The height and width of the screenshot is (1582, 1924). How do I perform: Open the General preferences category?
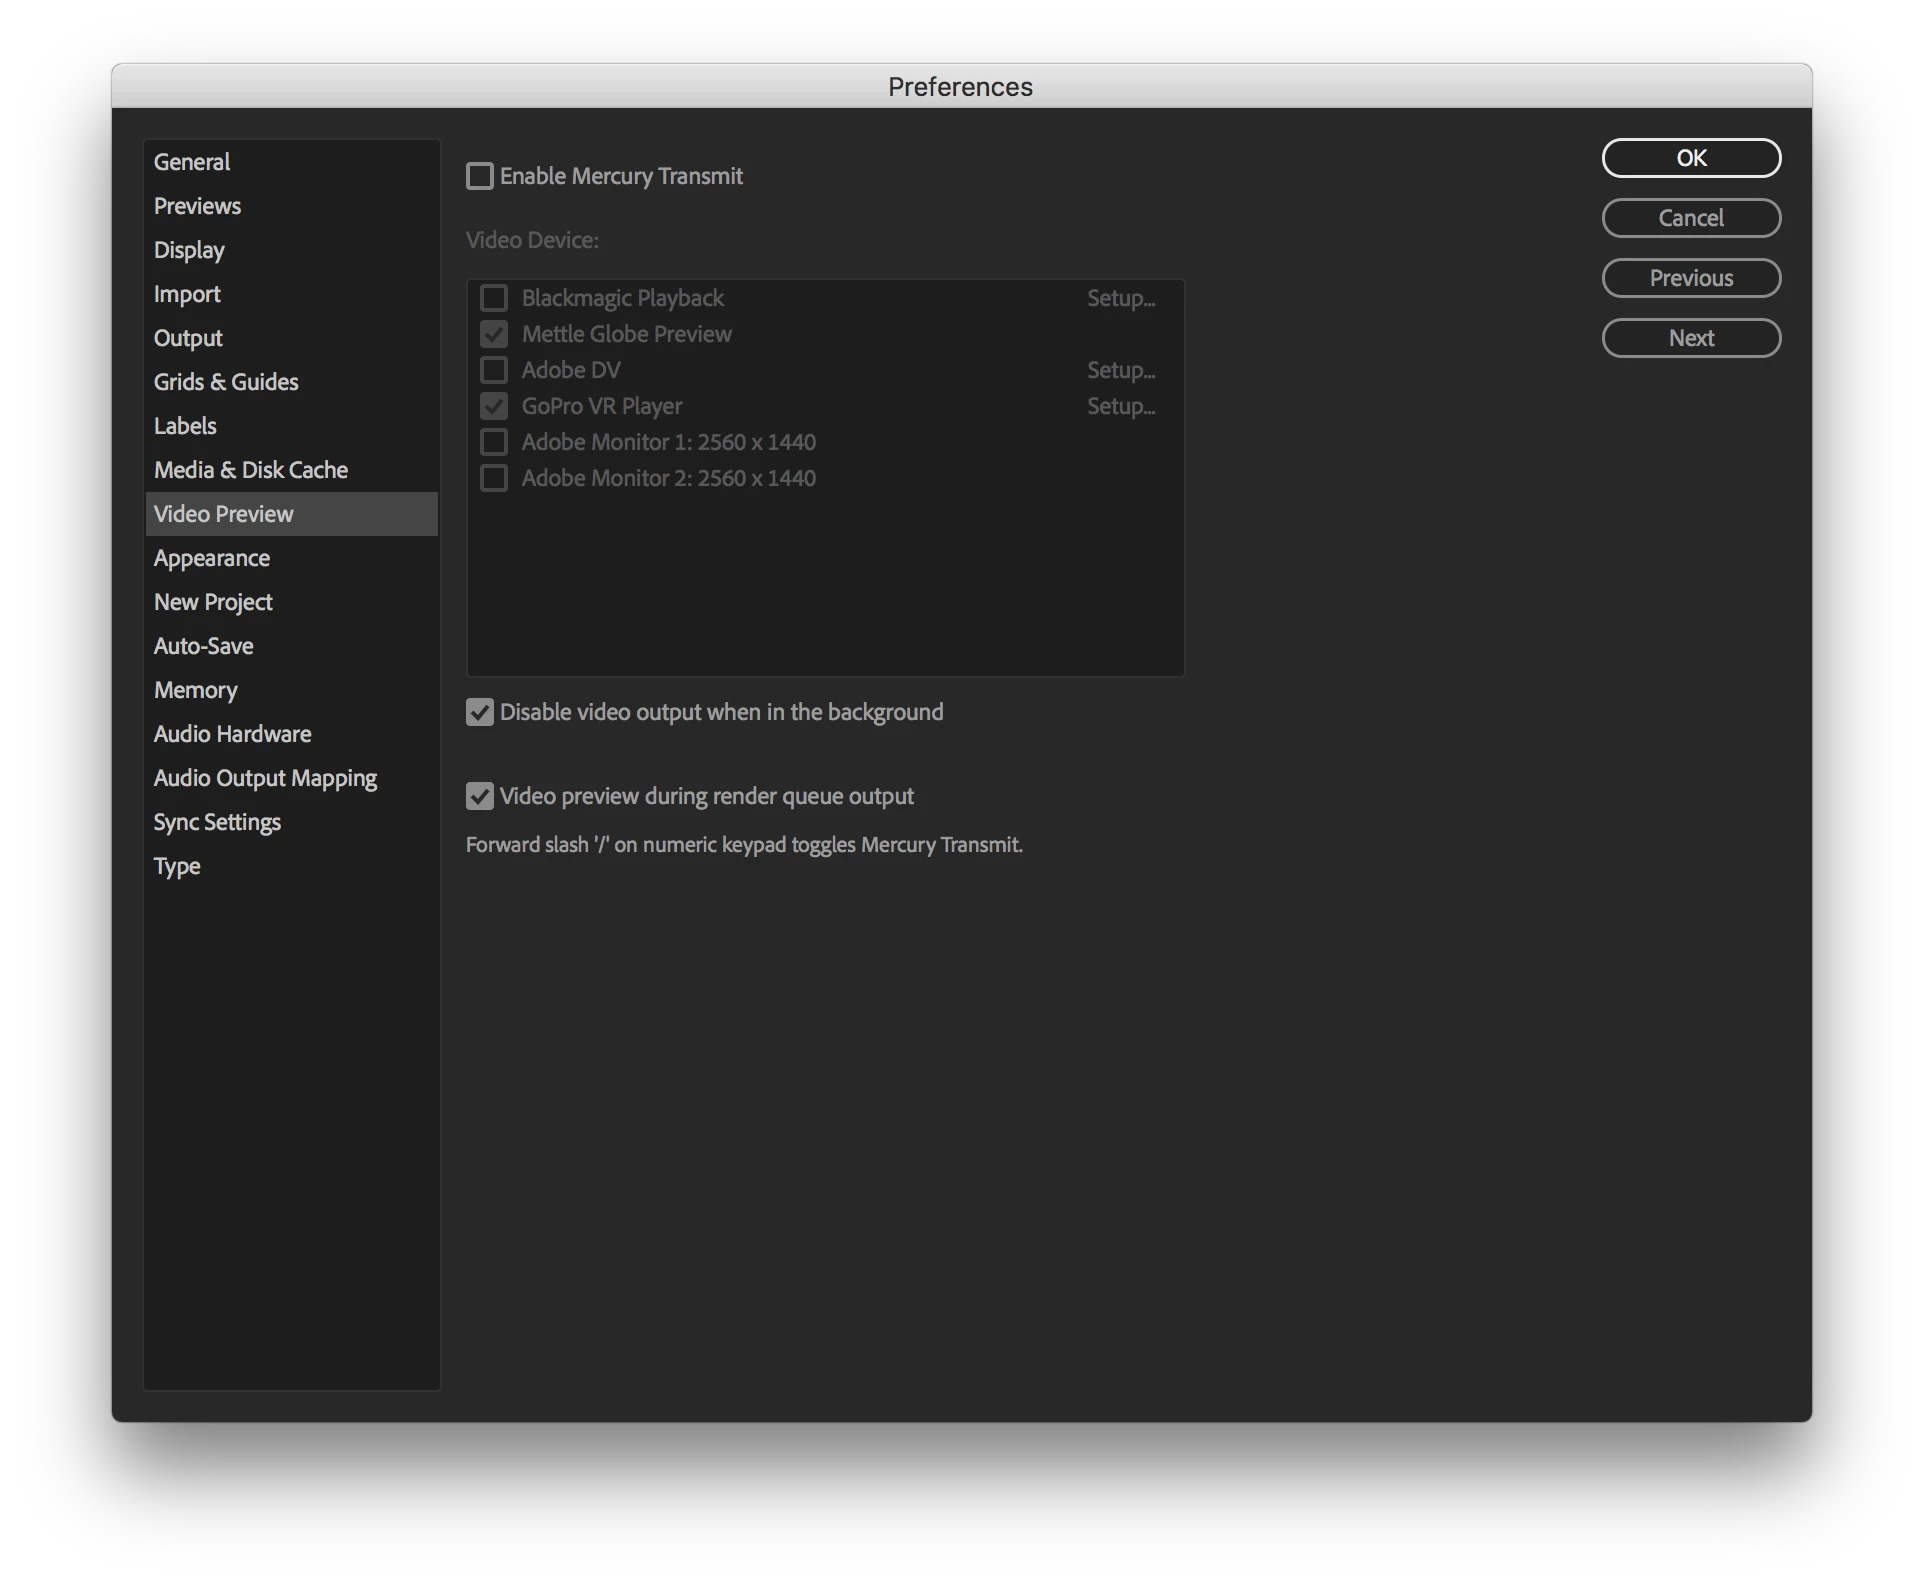point(192,162)
